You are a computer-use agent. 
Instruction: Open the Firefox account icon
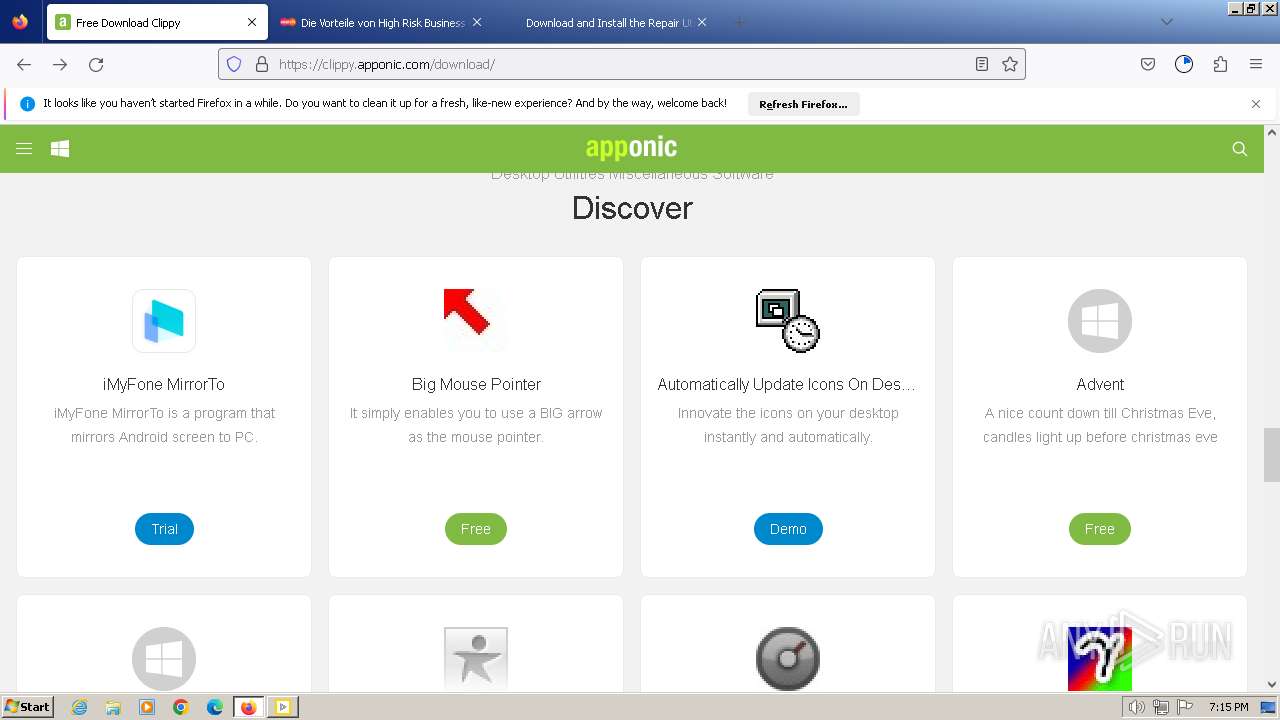1184,64
